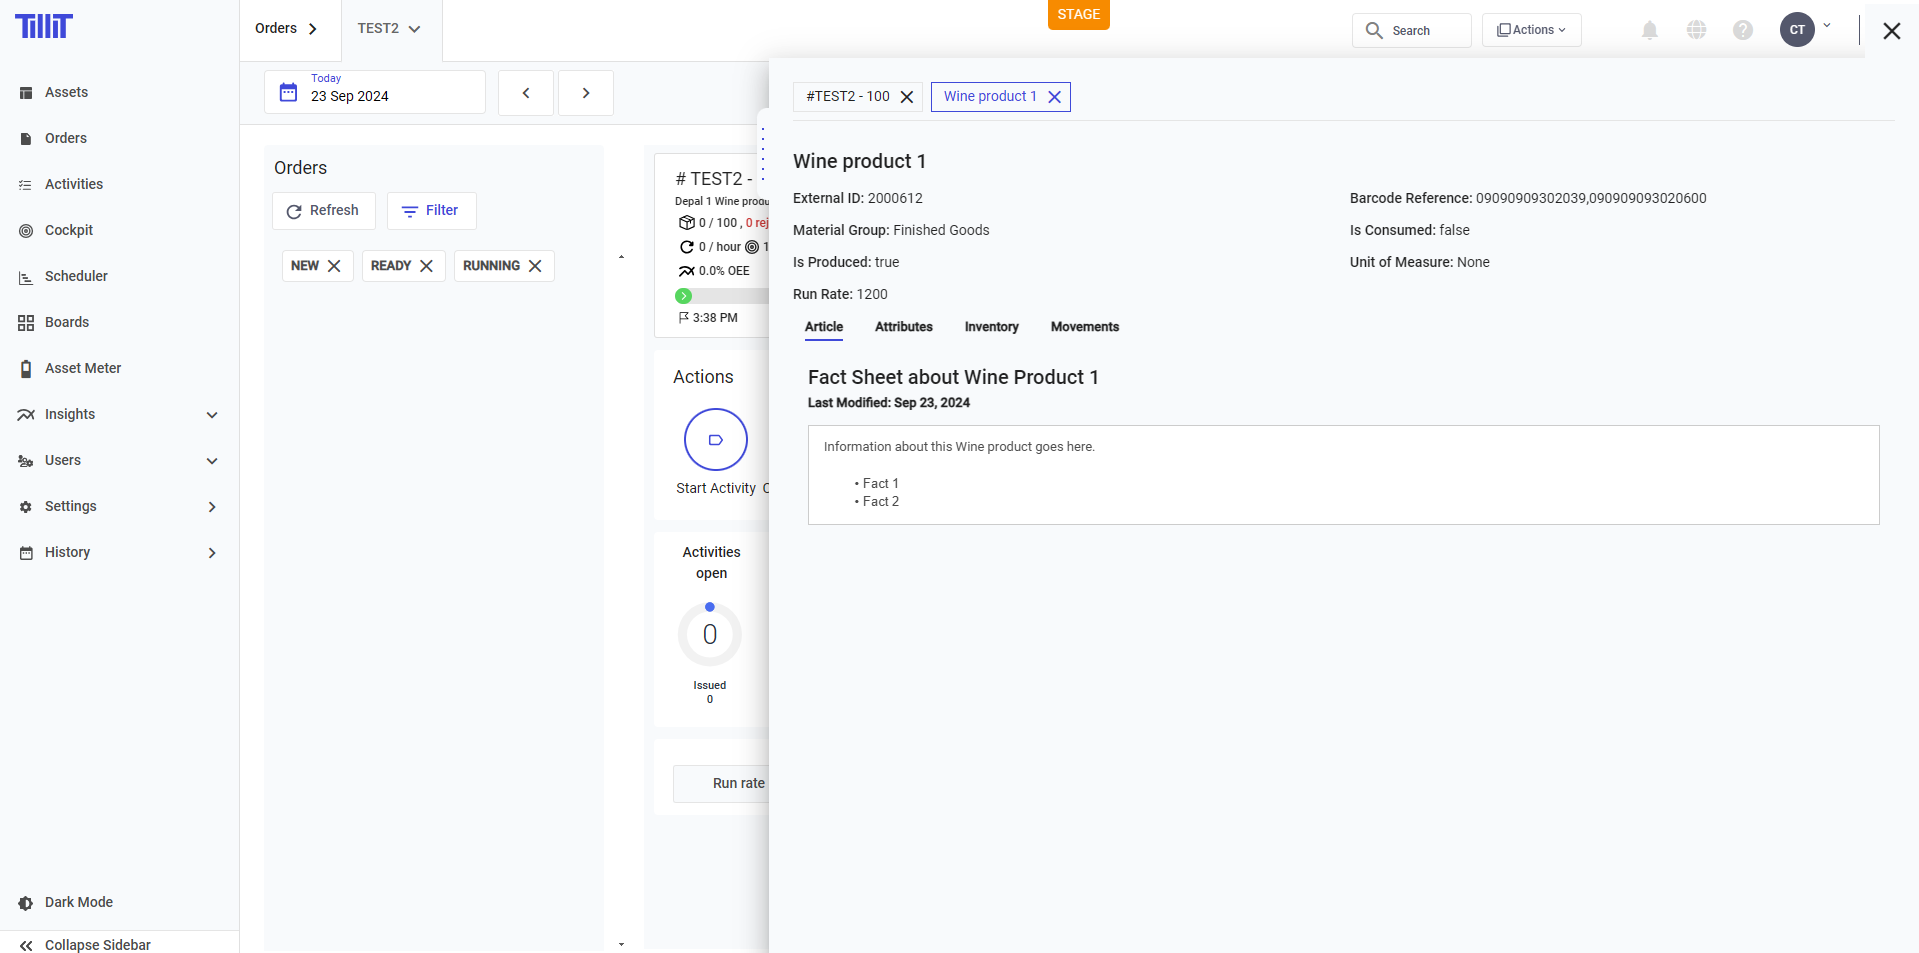Click the TIIIT logo
1919x953 pixels.
coord(44,26)
